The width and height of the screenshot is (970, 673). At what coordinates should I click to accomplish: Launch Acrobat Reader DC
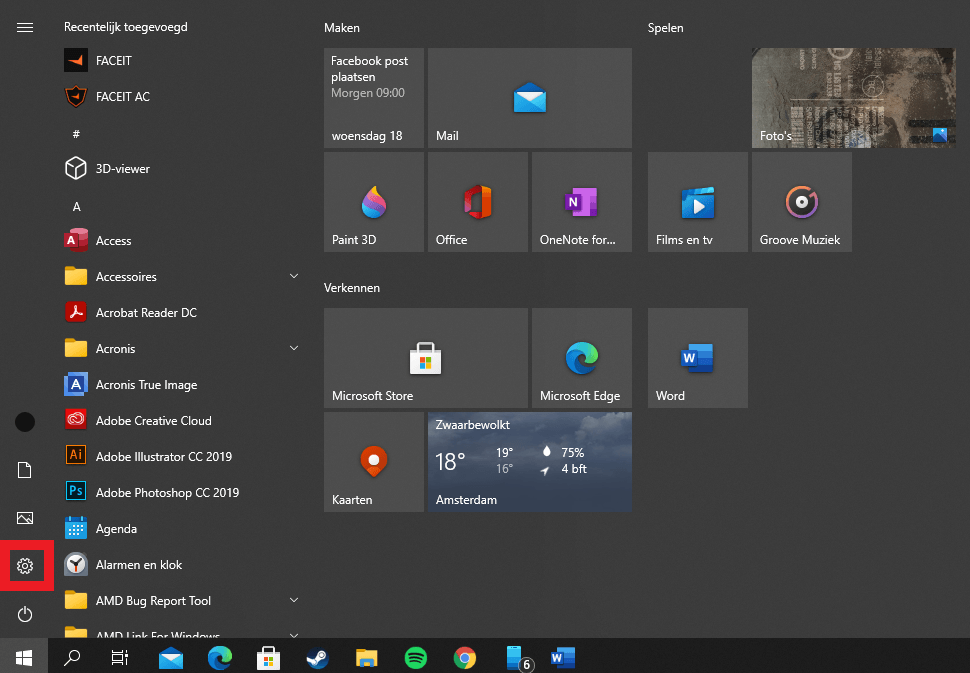[x=182, y=312]
